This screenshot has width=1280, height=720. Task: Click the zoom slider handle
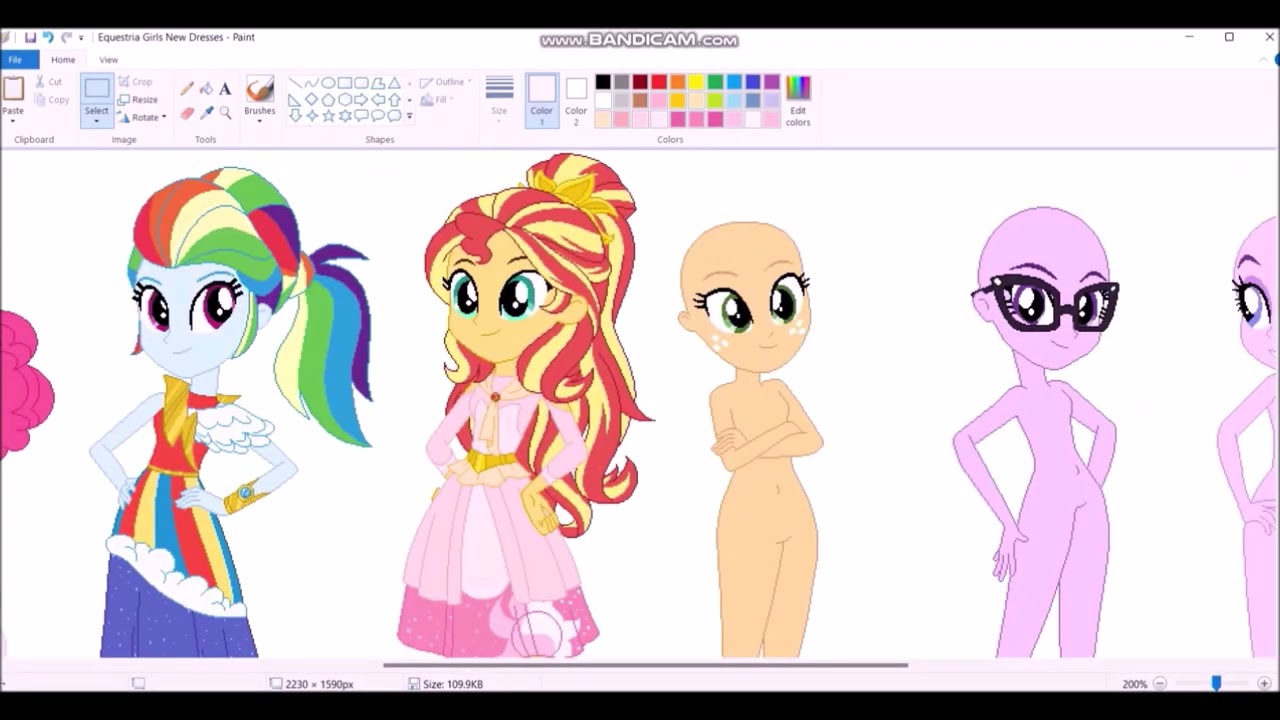tap(1216, 684)
